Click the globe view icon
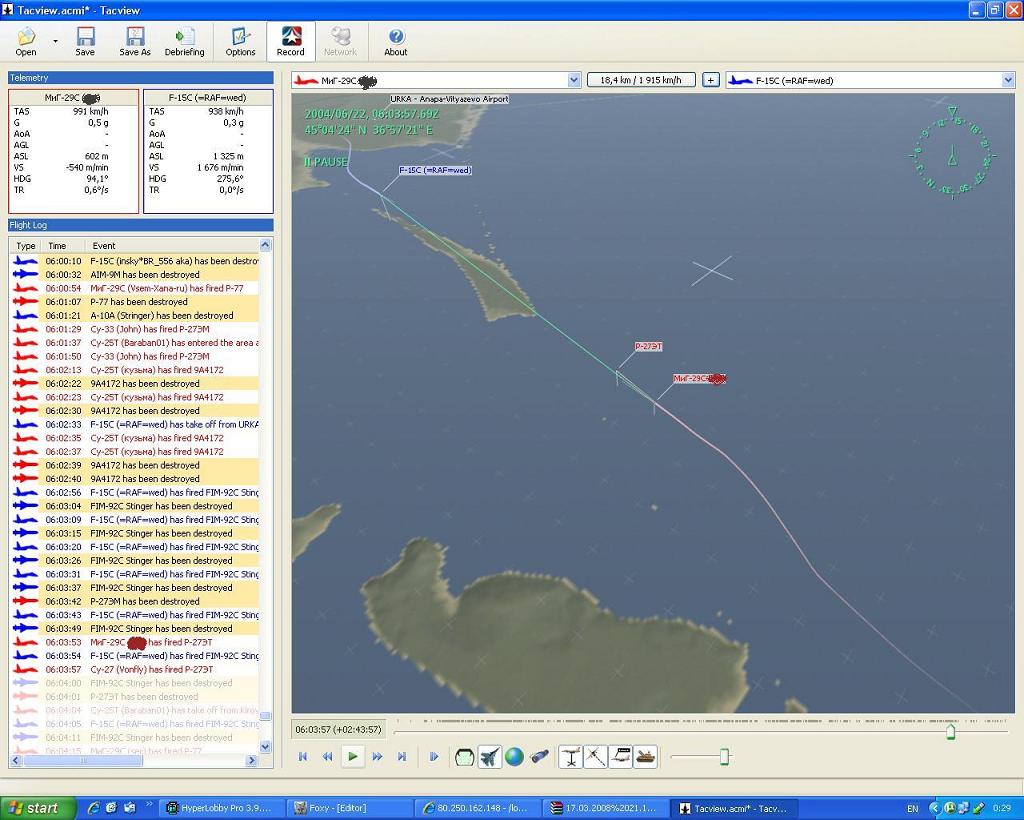Screen dimensions: 1024x820 point(514,757)
